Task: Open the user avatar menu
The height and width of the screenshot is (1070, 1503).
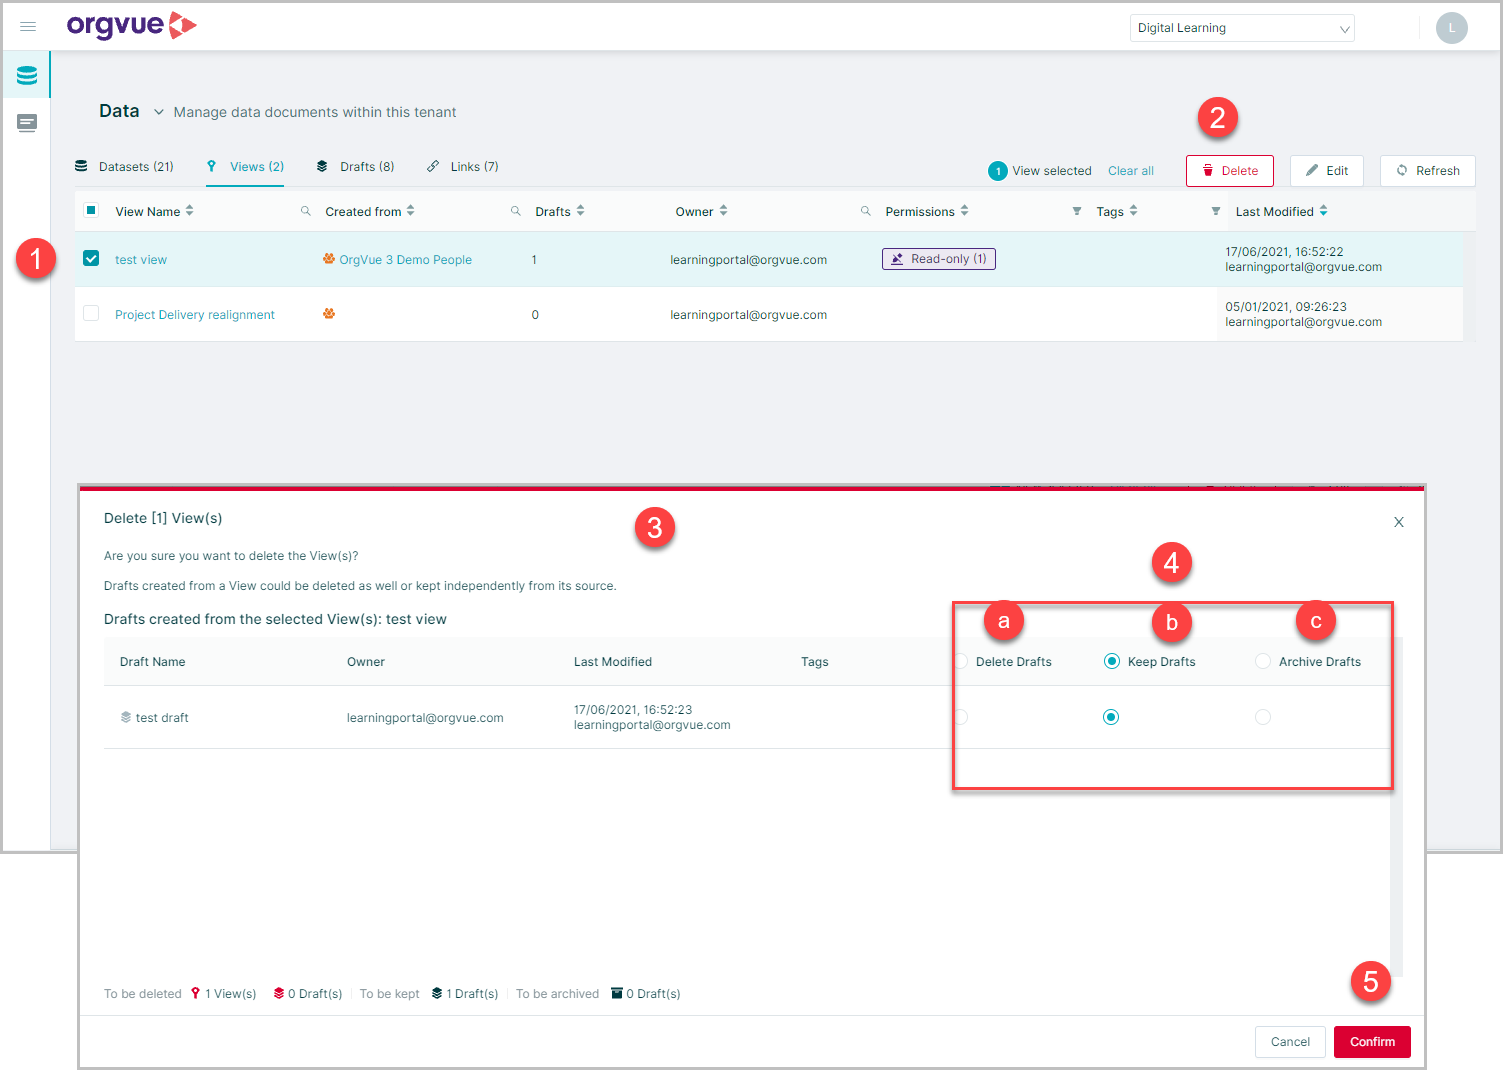Action: [x=1451, y=28]
